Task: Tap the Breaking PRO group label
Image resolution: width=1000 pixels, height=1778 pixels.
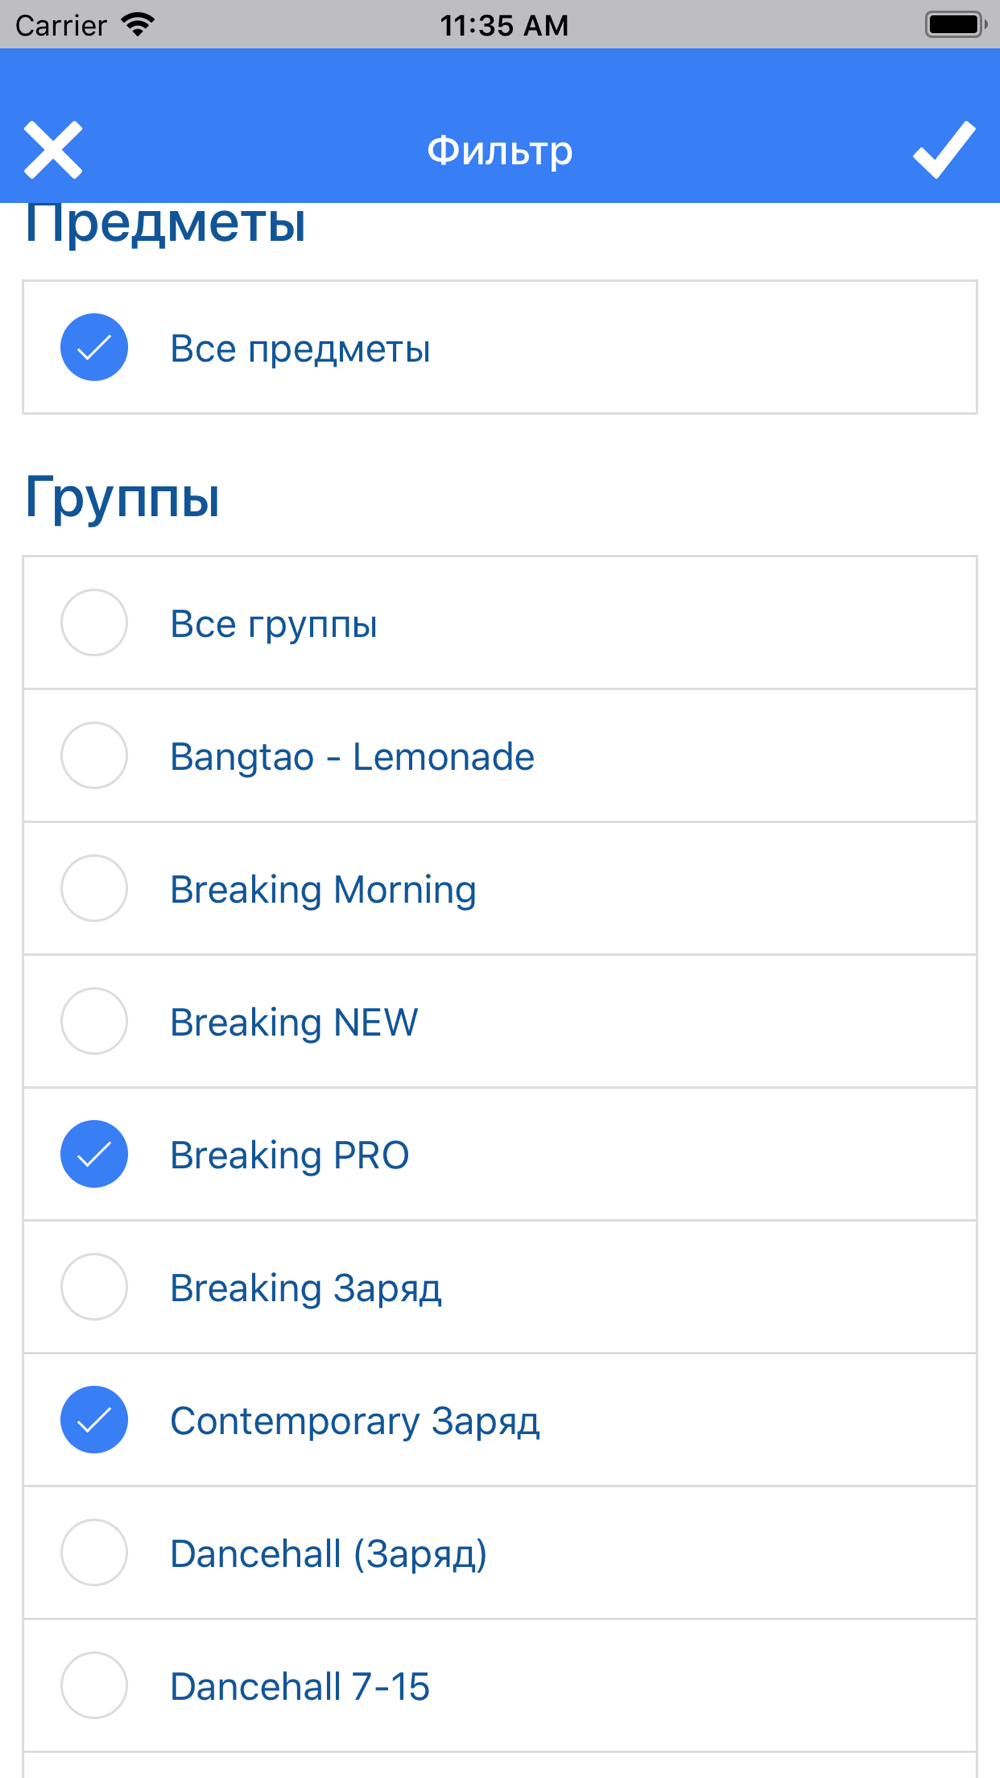Action: (x=289, y=1156)
